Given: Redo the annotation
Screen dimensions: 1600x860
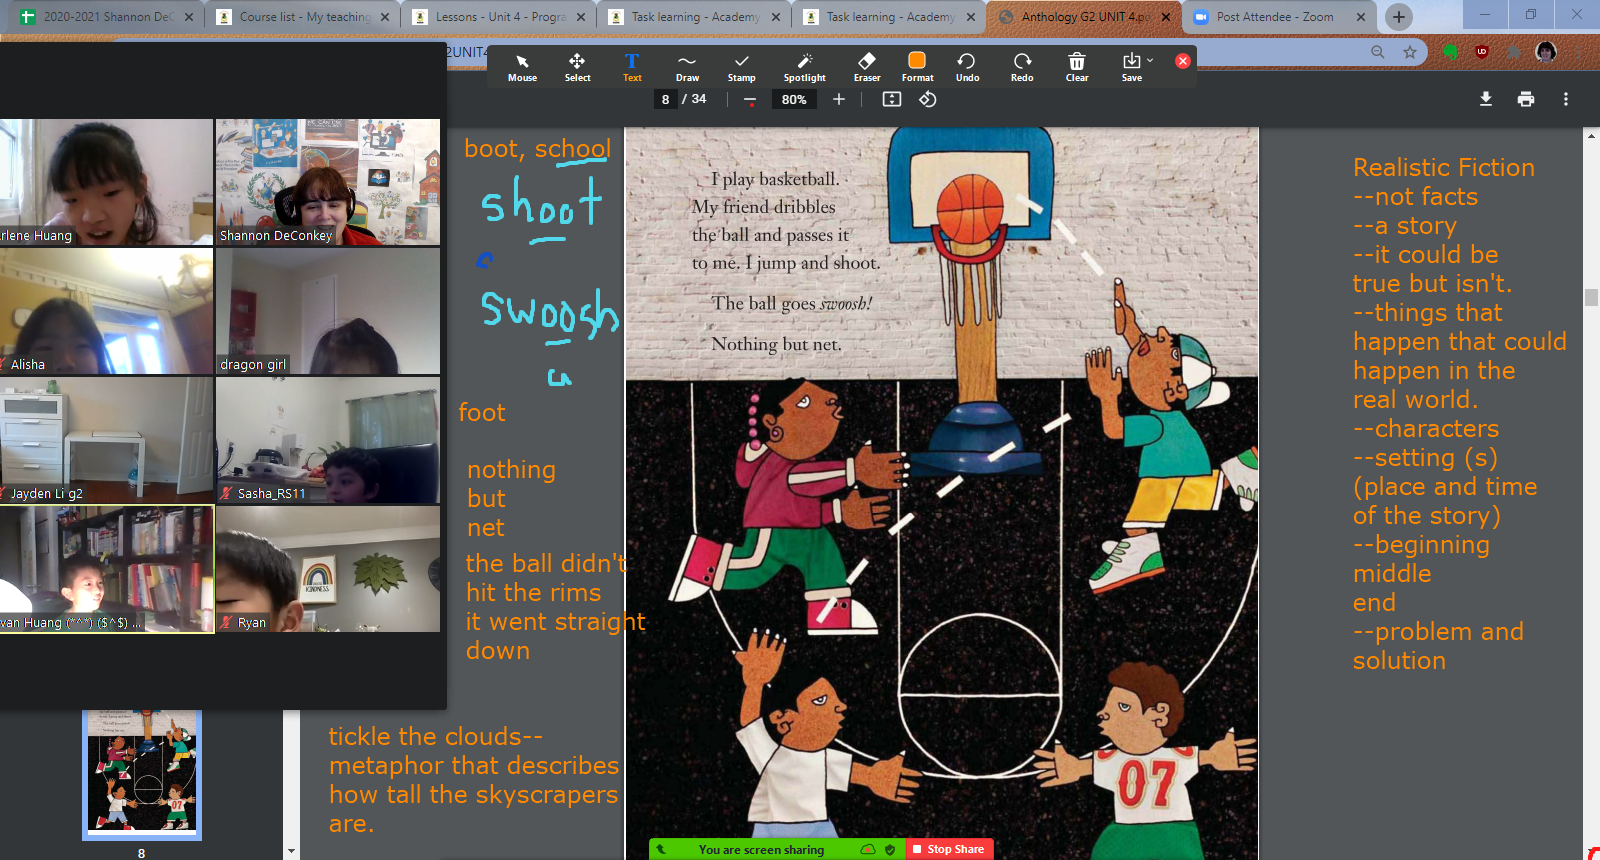Looking at the screenshot, I should tap(1022, 67).
